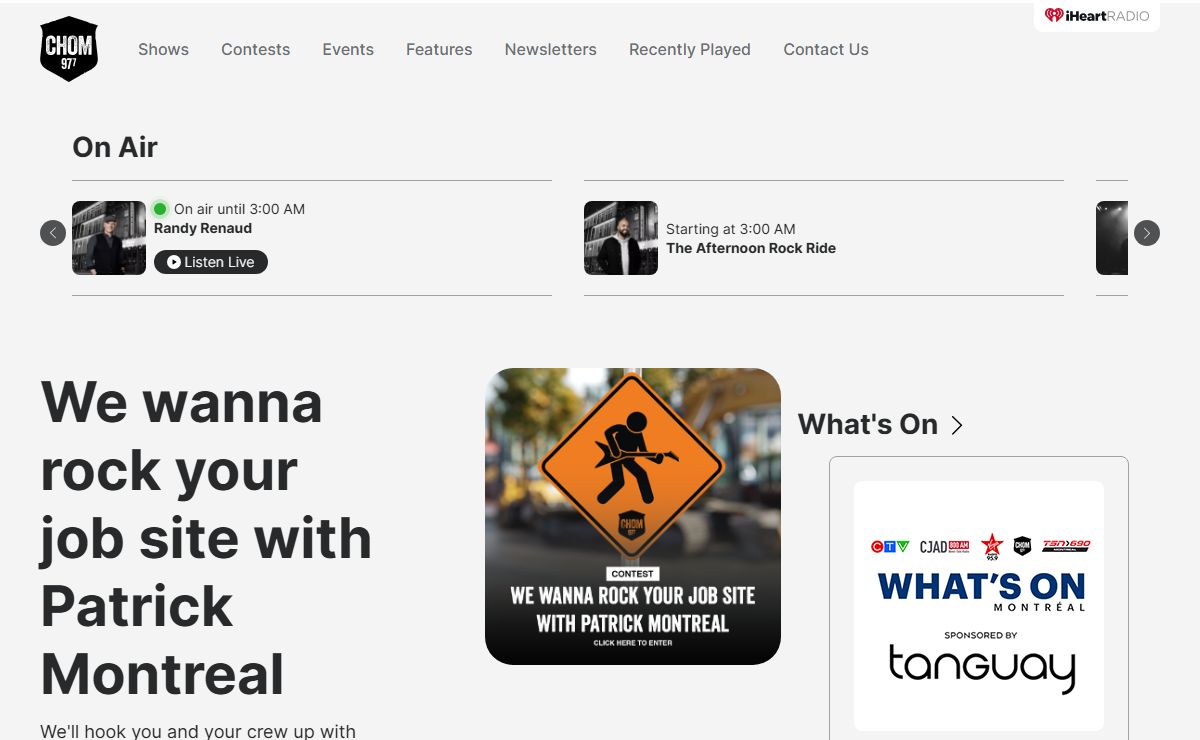Click the previous arrow in On Air carousel
1200x740 pixels.
(x=53, y=233)
